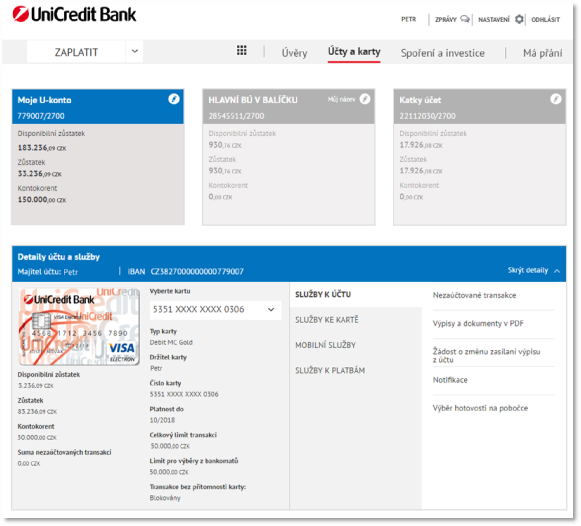Click the UniCredit Bank logo

(x=74, y=14)
